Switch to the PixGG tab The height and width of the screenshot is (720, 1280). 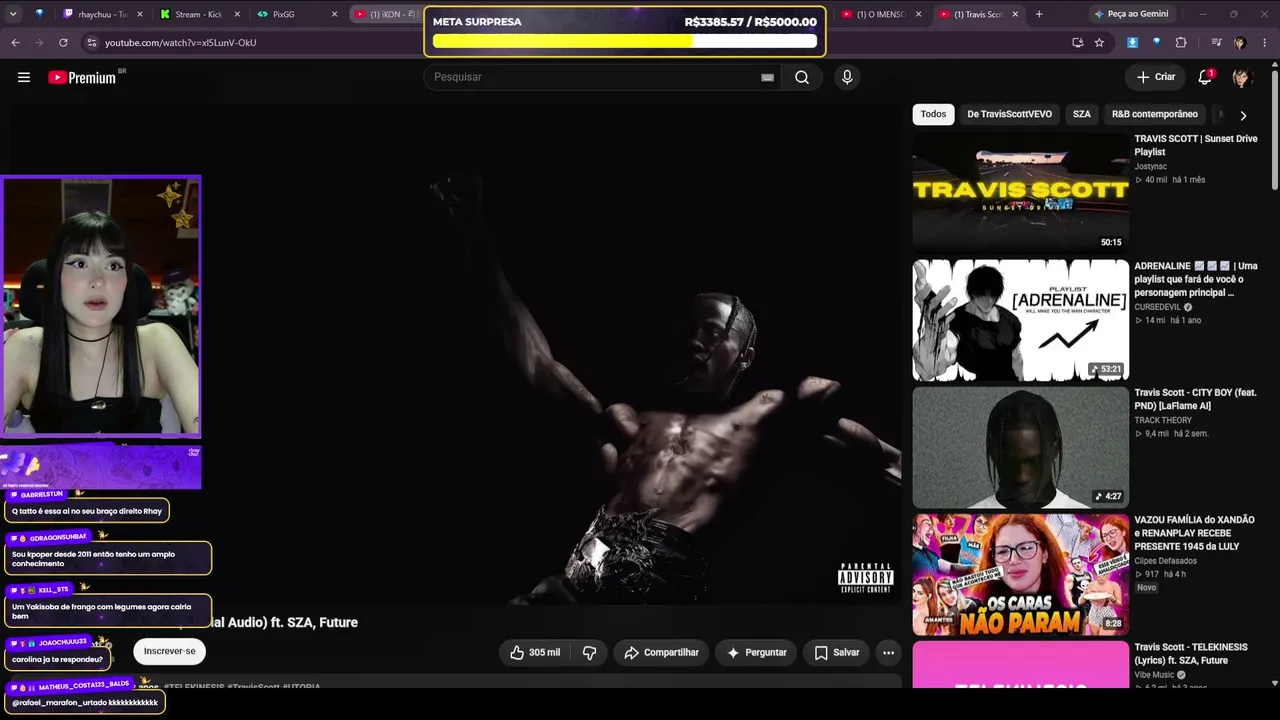point(296,14)
